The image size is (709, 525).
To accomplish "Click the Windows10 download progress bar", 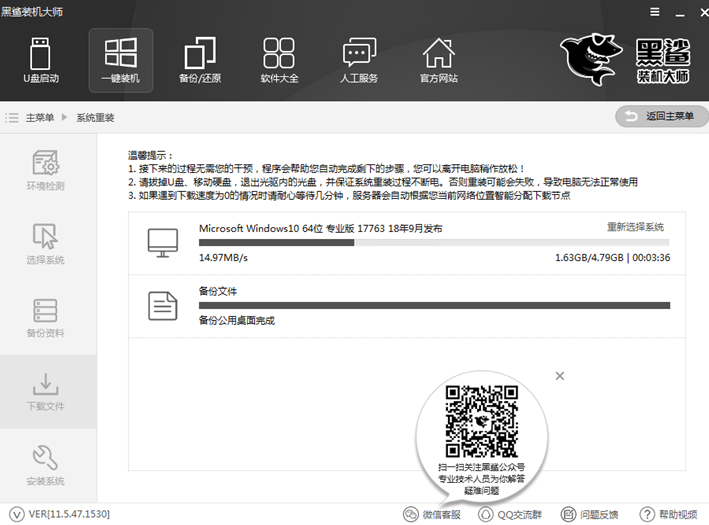I will click(x=434, y=242).
